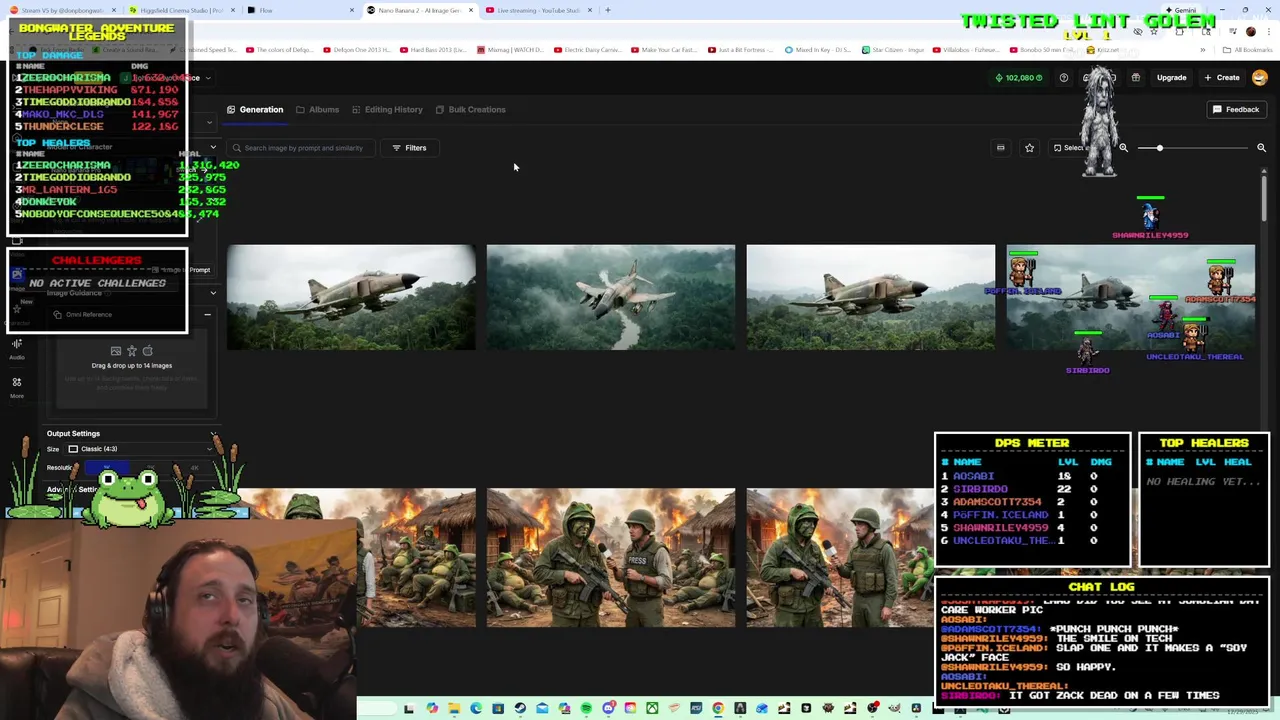
Task: Open Google Chrome from the taskbar
Action: 718,709
